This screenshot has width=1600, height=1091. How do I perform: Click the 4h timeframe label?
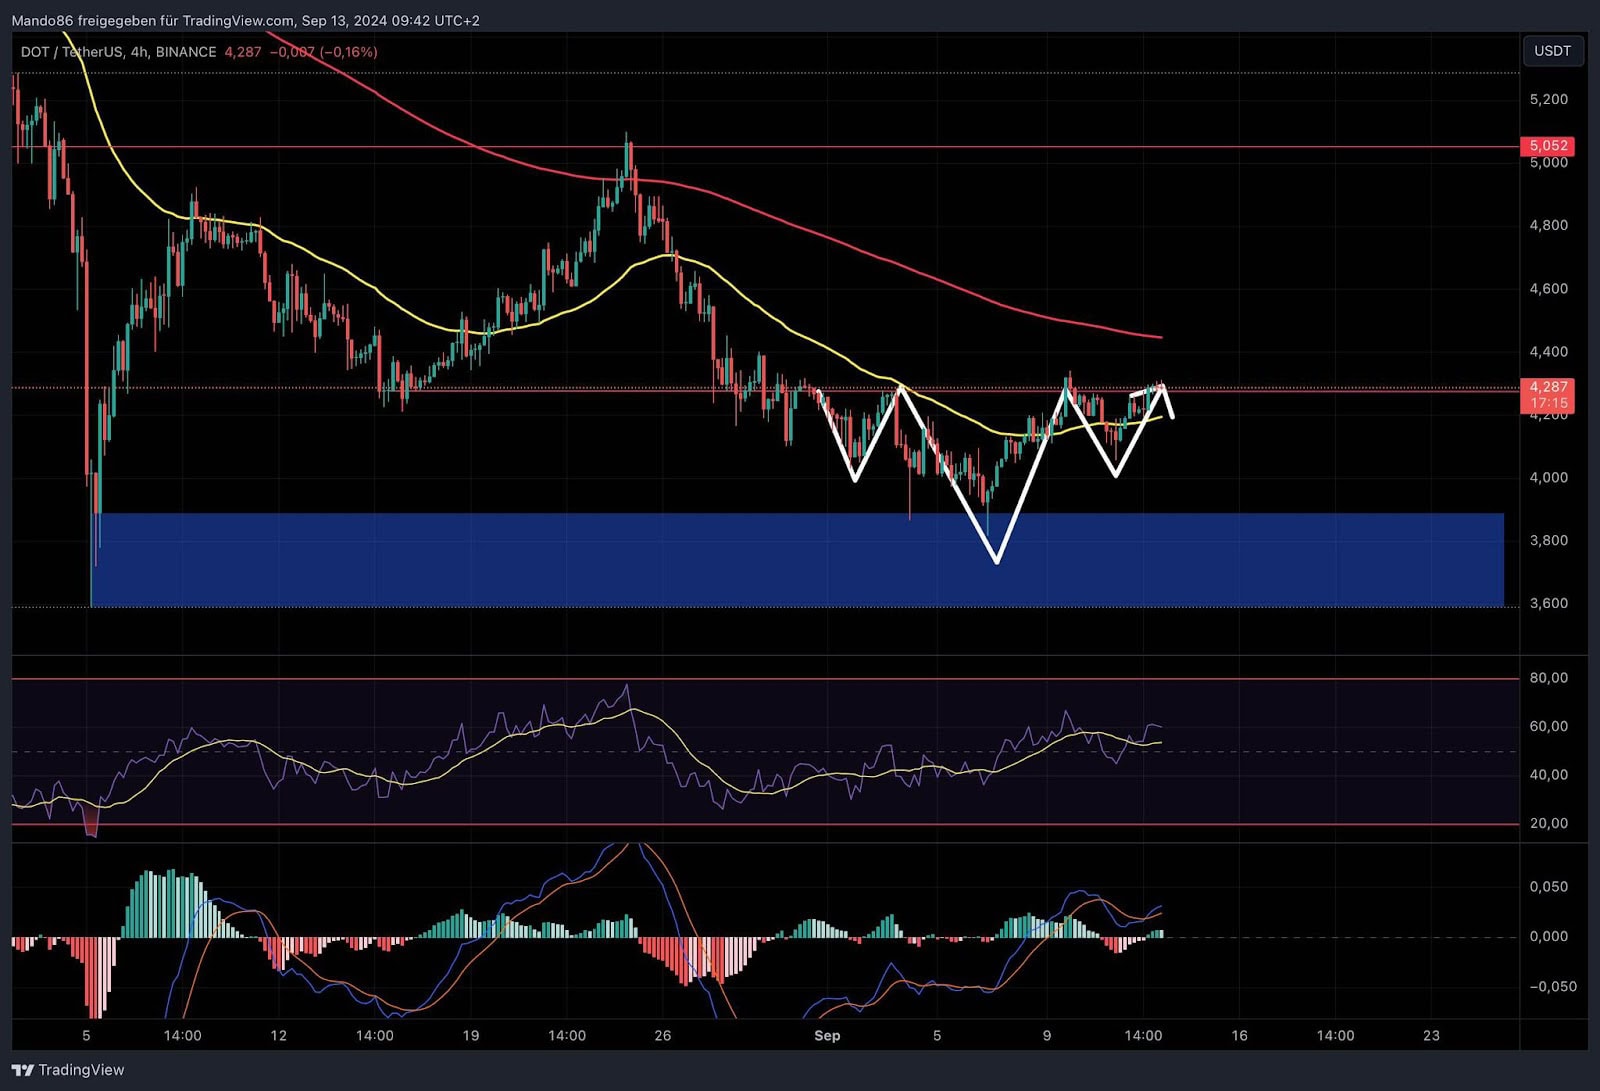tap(140, 52)
